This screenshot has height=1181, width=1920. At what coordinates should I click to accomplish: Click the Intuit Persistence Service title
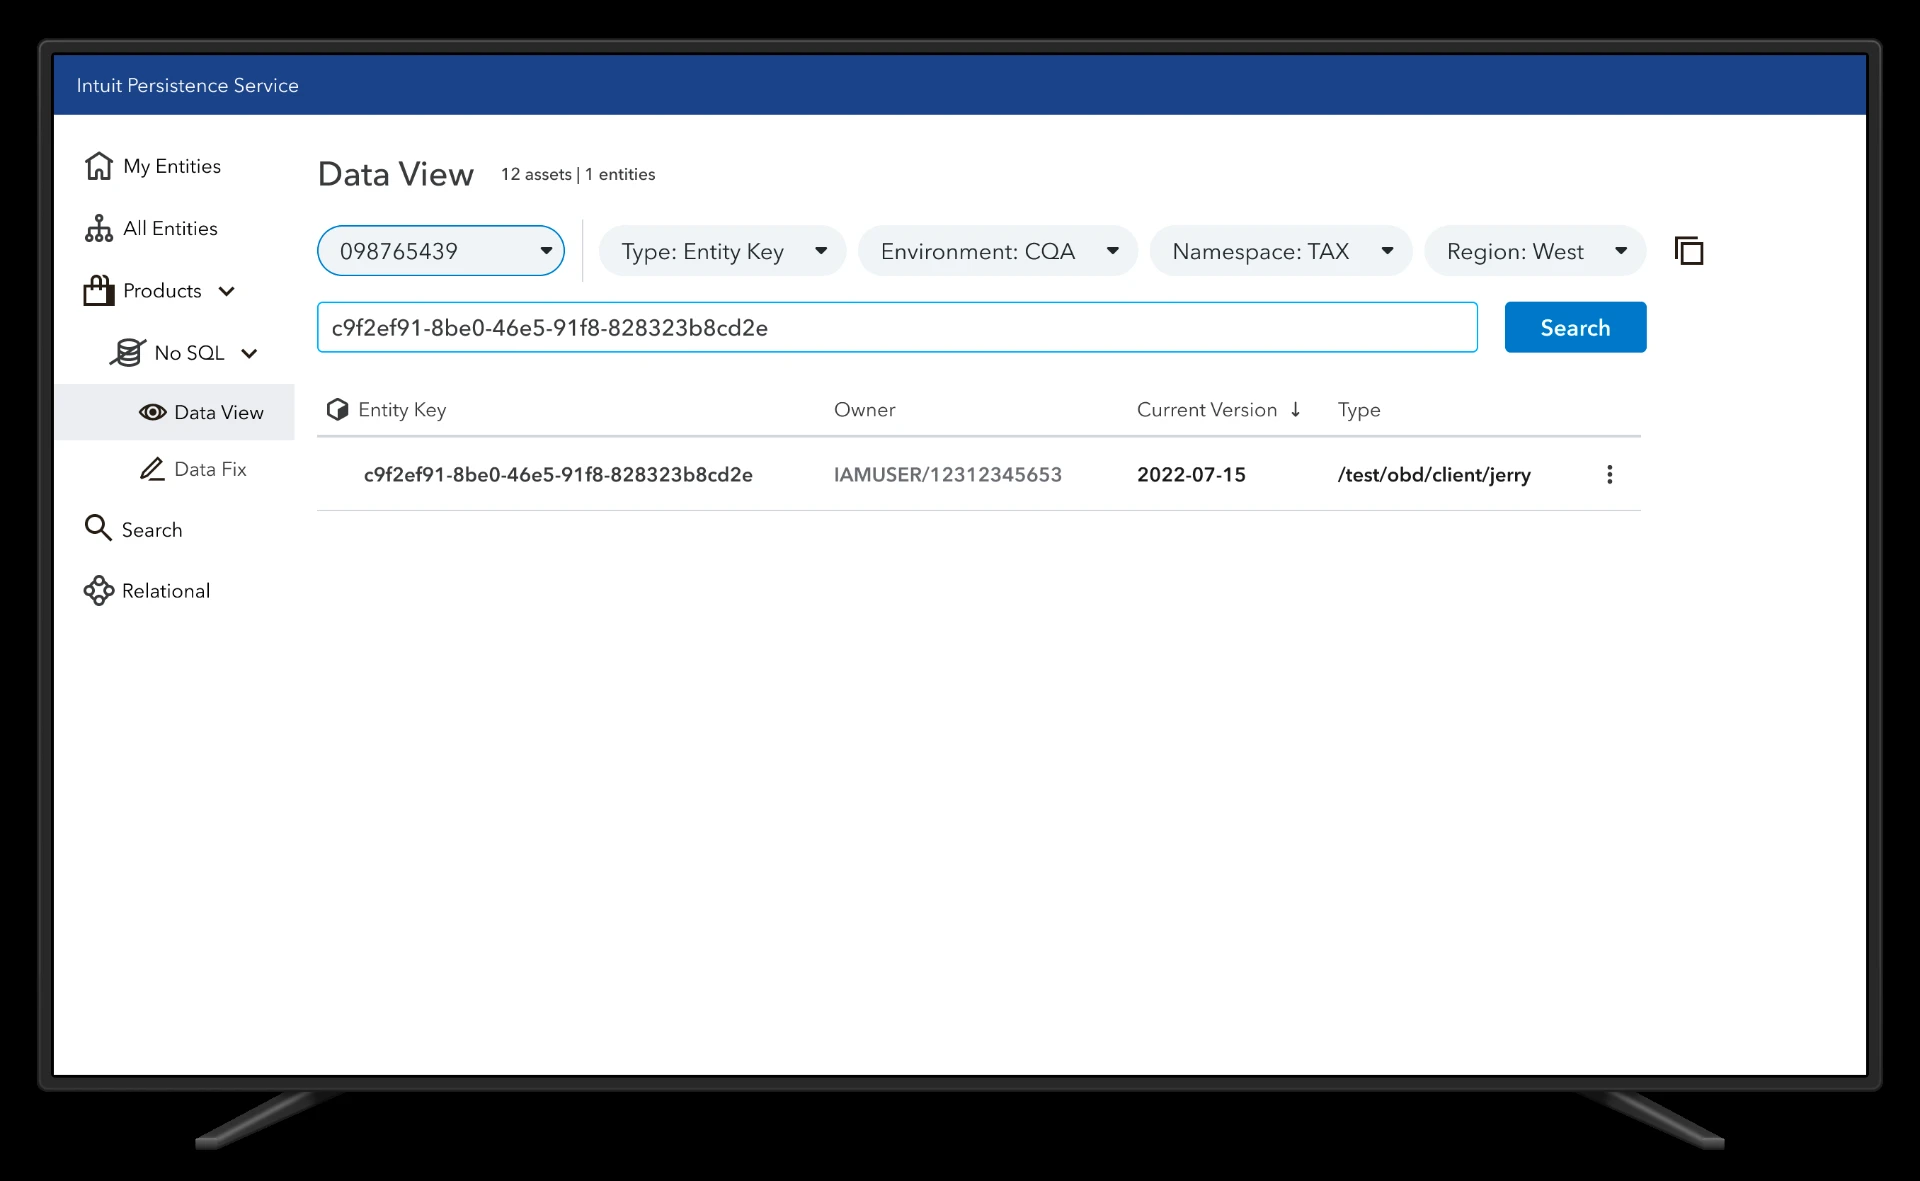187,85
